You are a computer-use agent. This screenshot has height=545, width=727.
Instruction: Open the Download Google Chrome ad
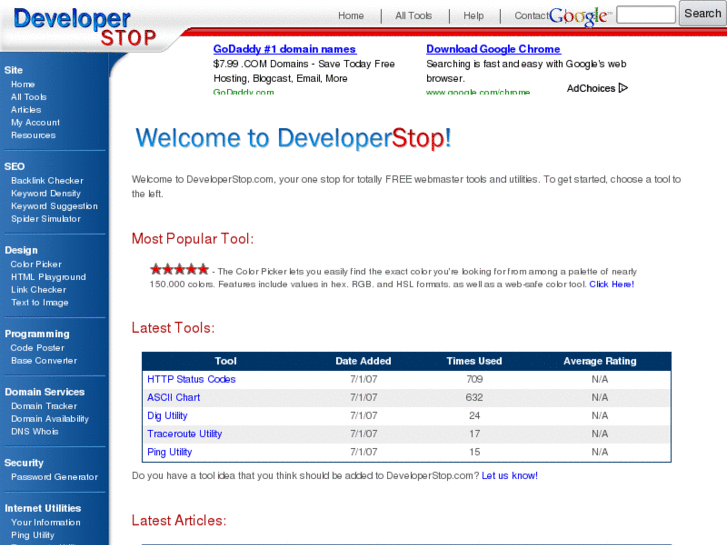point(493,49)
